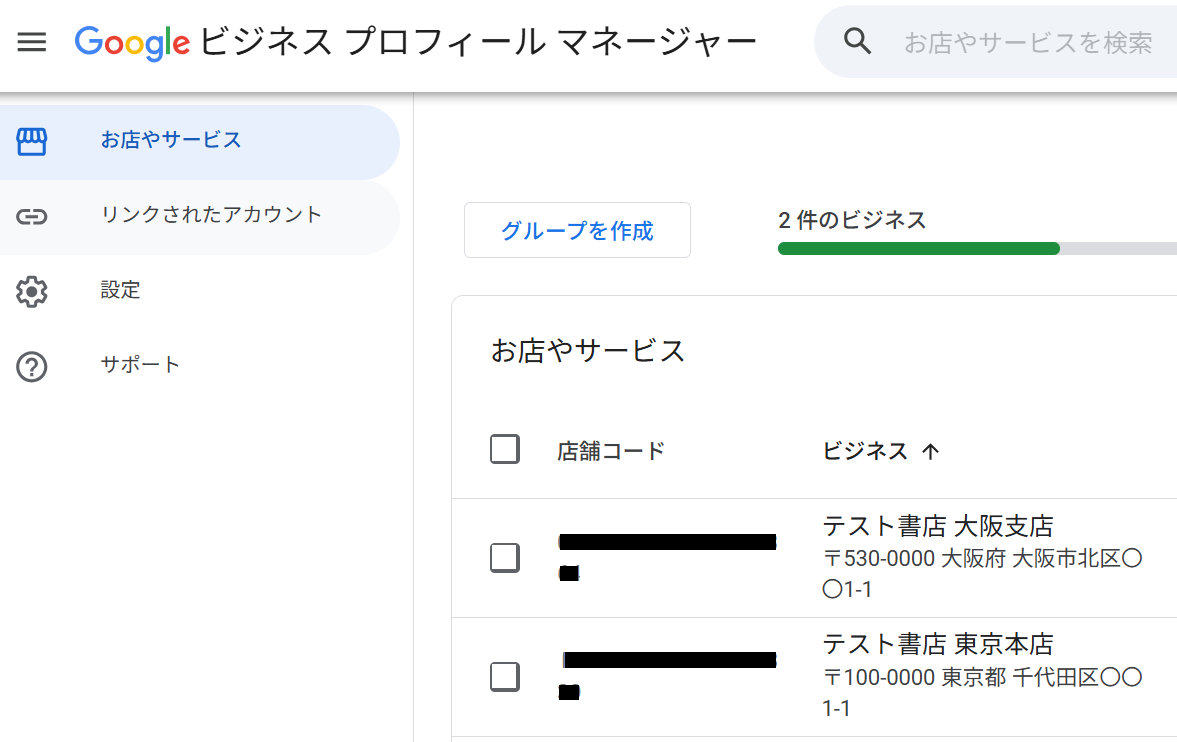Image resolution: width=1177 pixels, height=742 pixels.
Task: Select お店やサービス in the sidebar
Action: pyautogui.click(x=171, y=140)
